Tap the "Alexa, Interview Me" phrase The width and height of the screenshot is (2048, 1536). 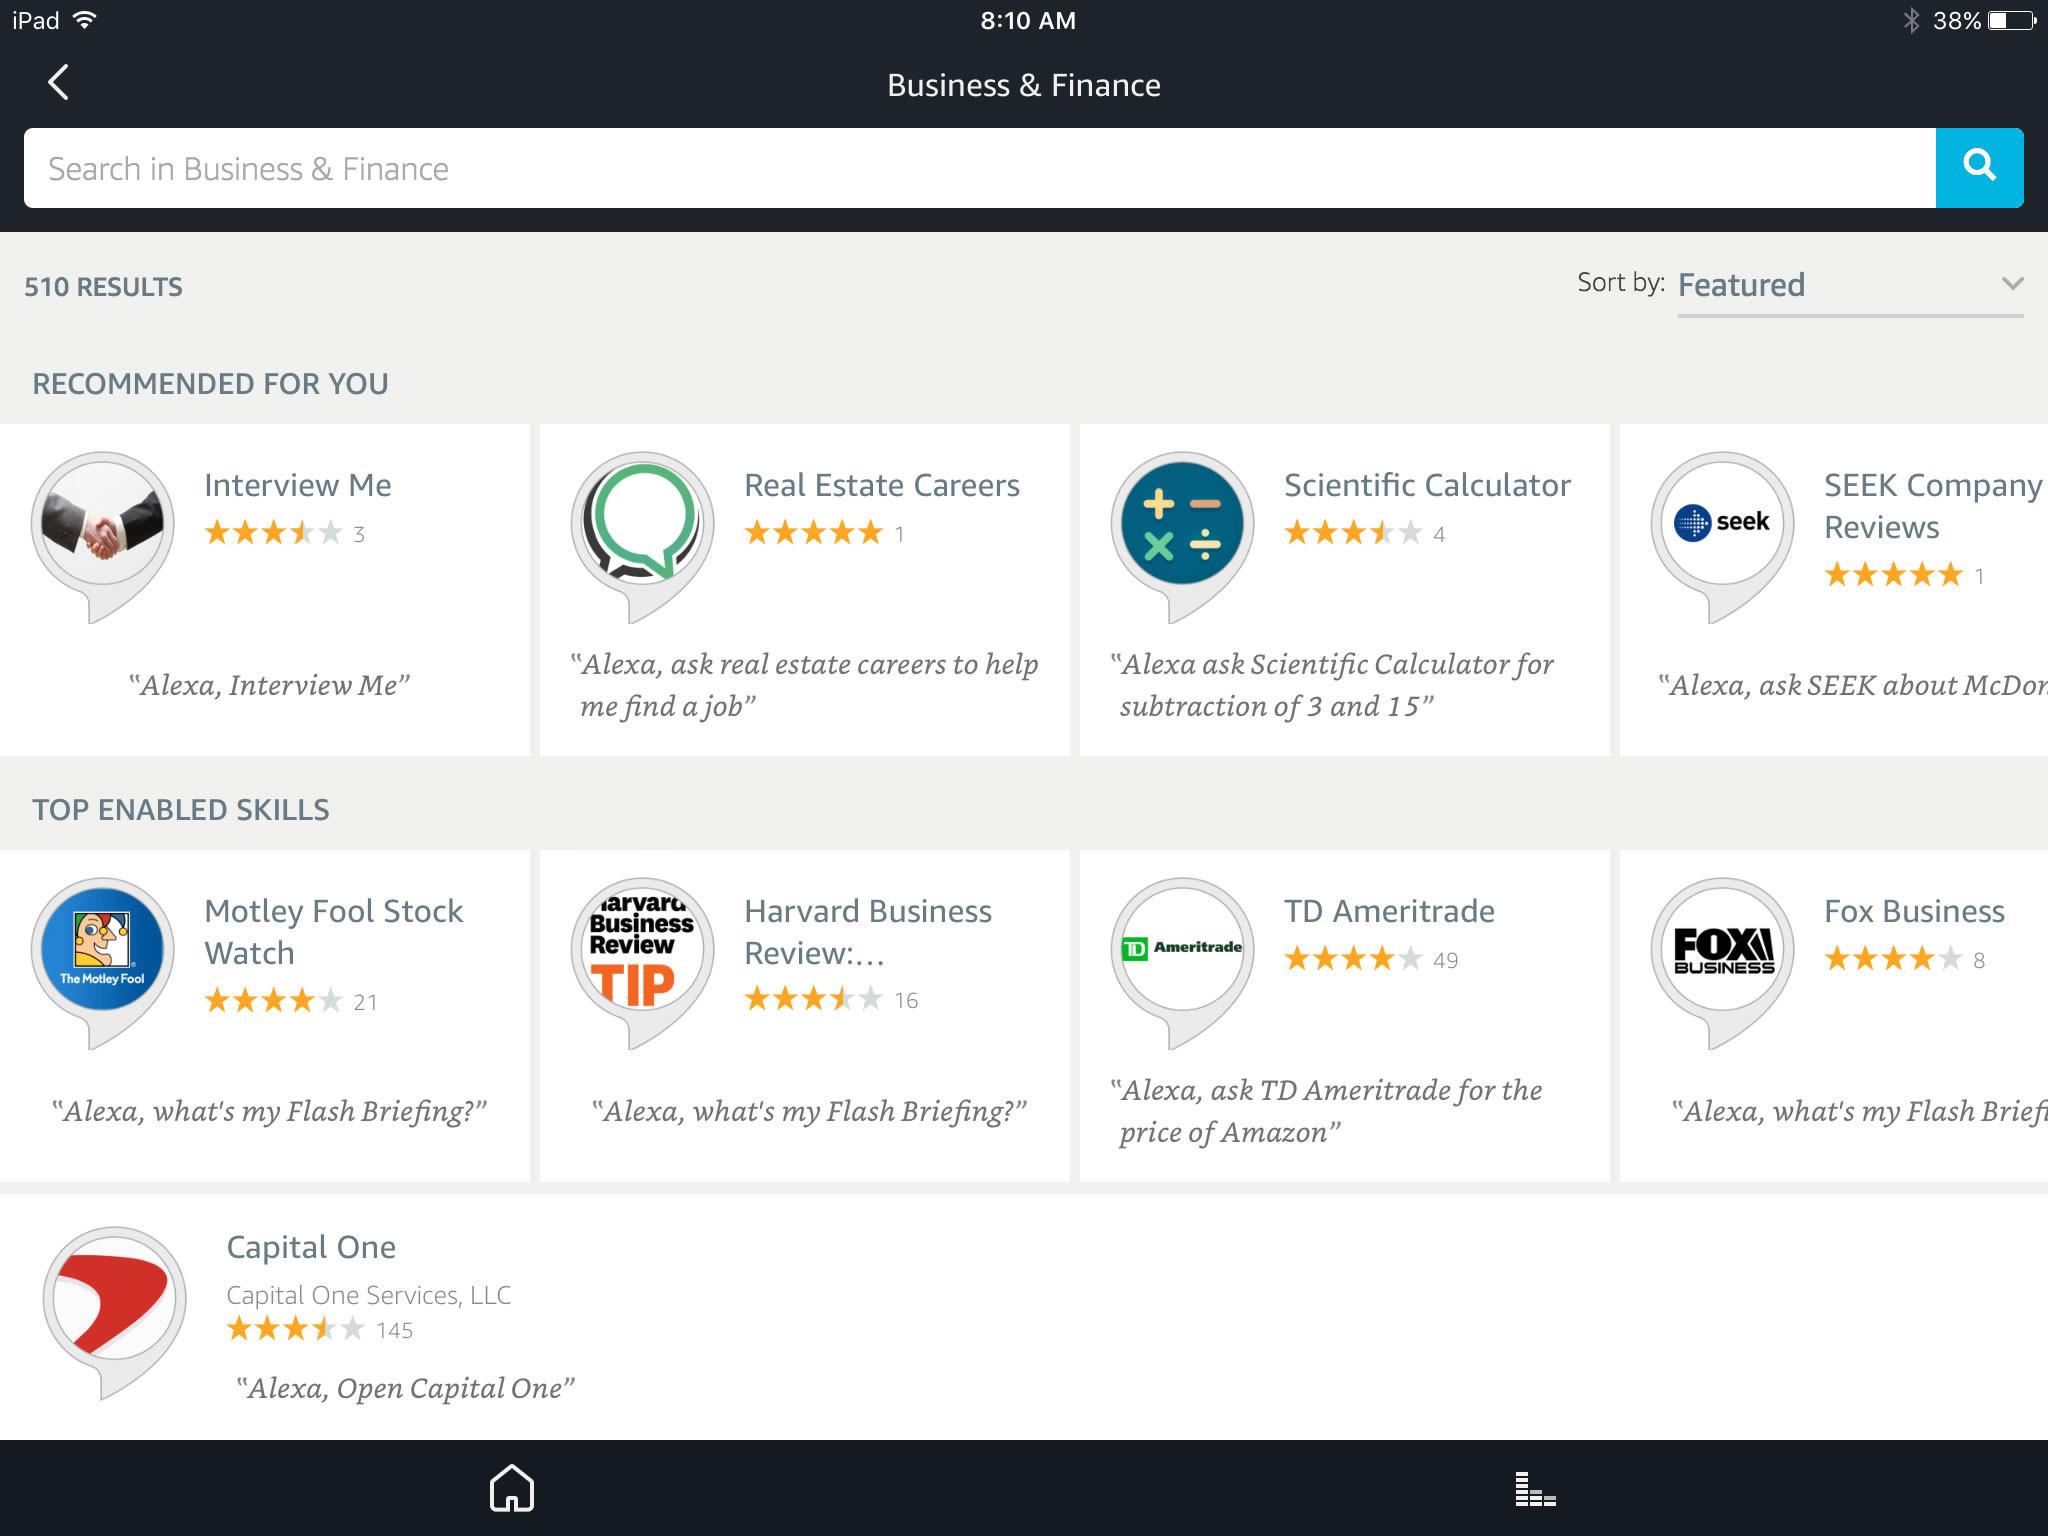[x=269, y=685]
